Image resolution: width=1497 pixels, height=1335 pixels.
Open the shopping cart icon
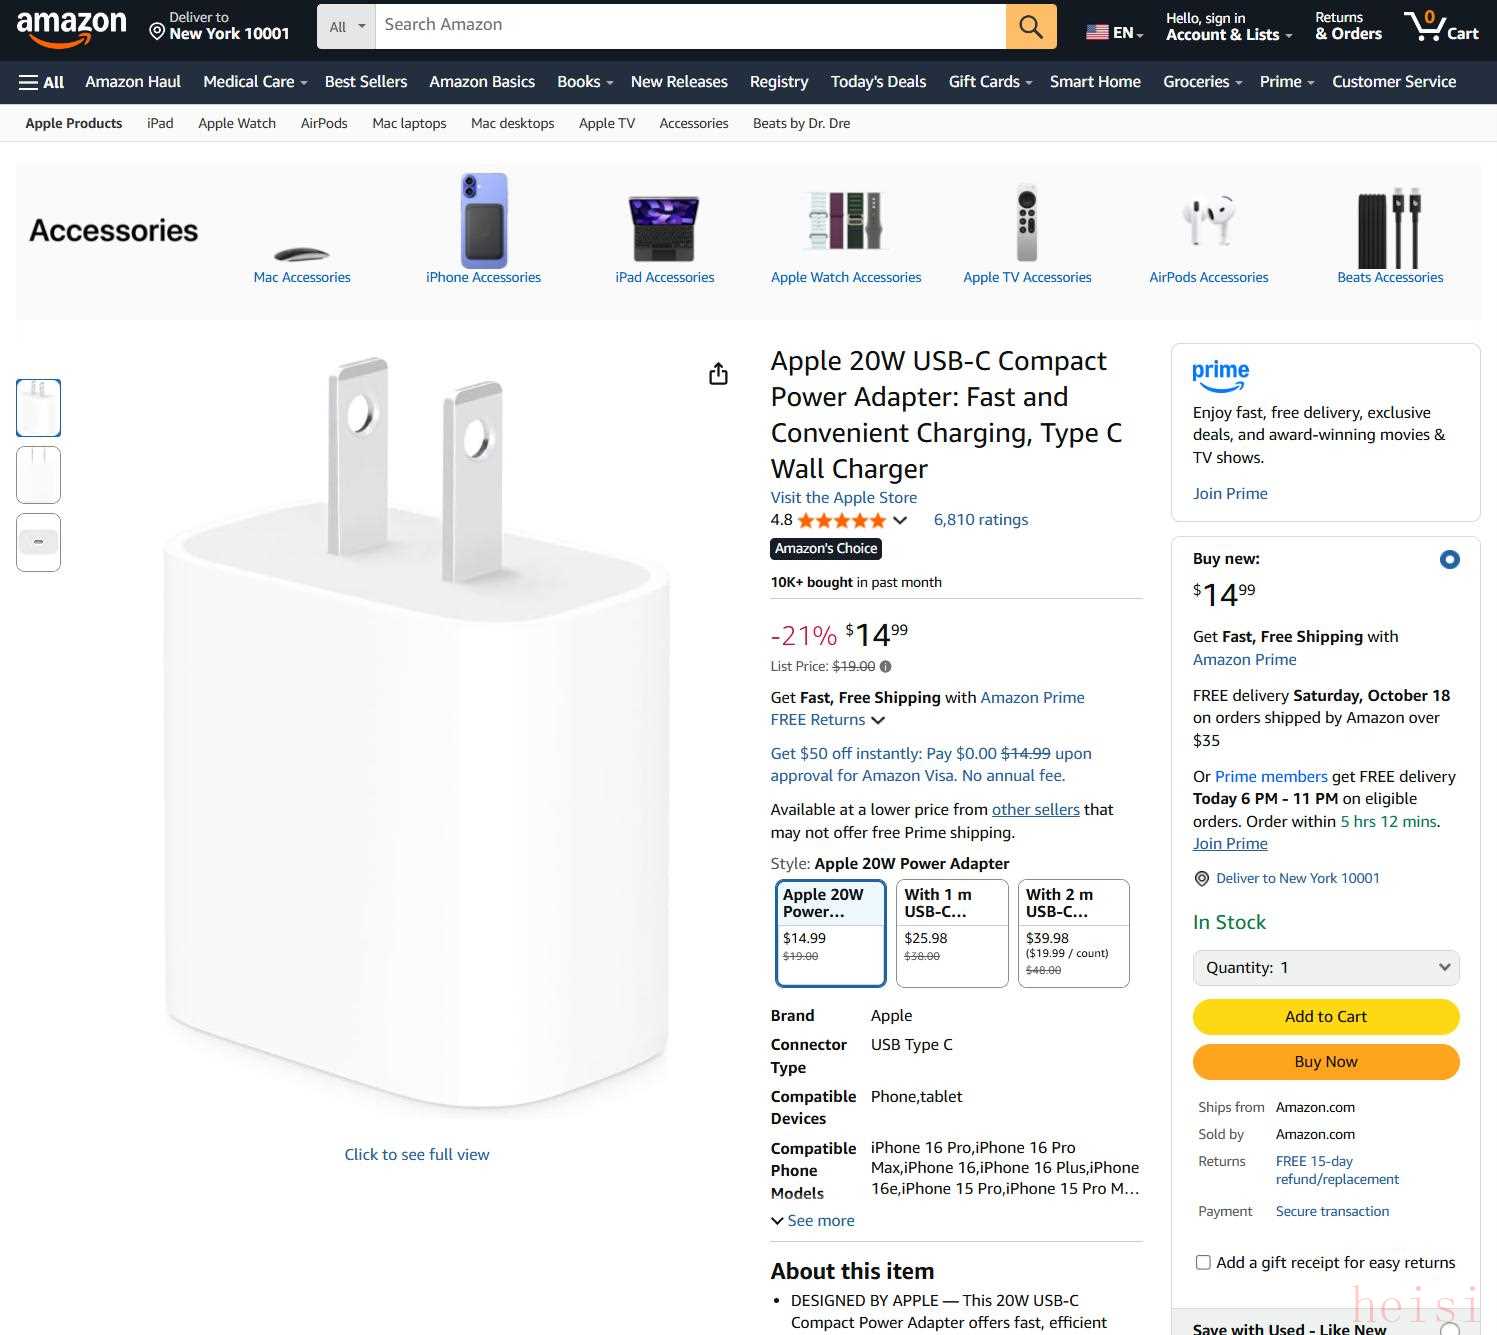click(1440, 26)
